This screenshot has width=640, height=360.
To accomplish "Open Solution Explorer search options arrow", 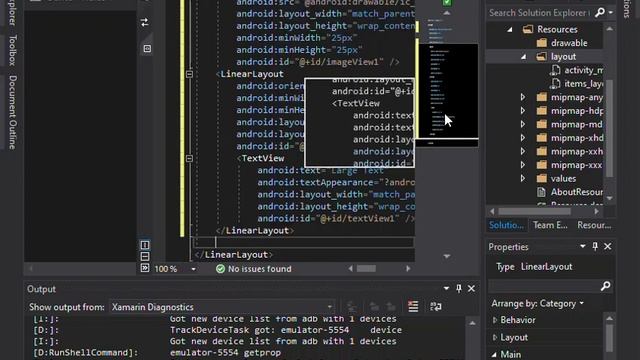I will (611, 13).
